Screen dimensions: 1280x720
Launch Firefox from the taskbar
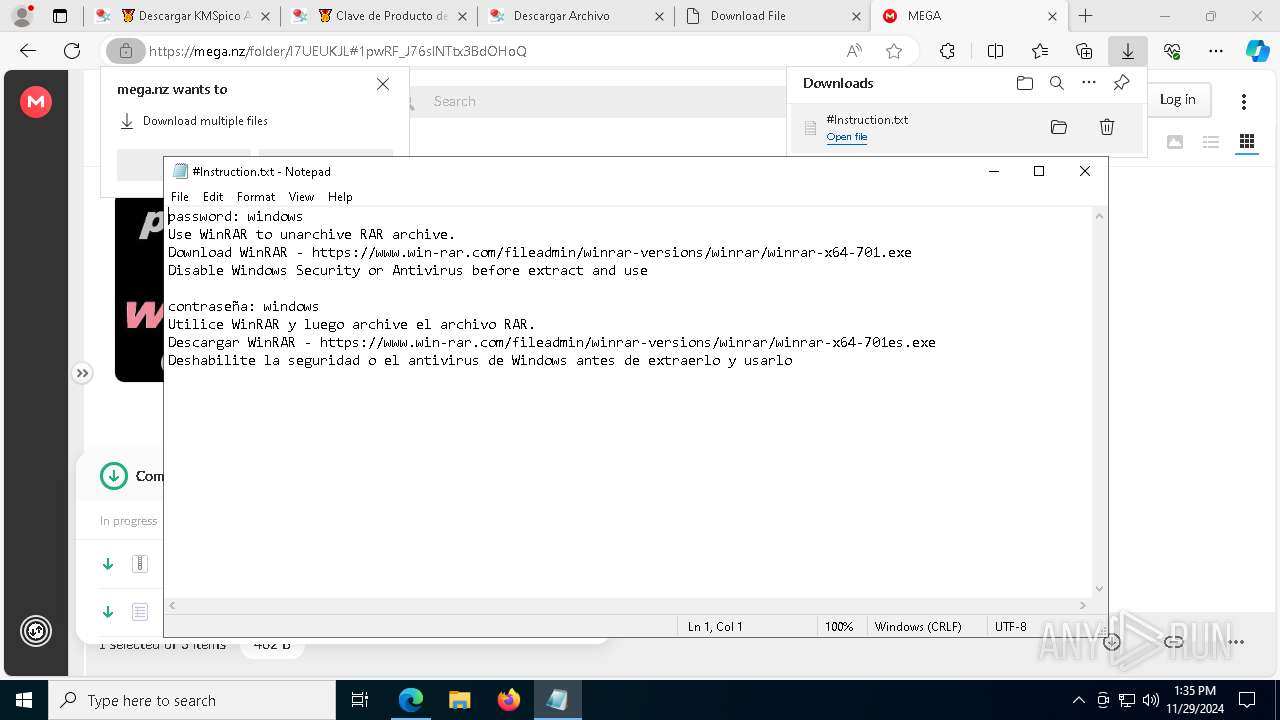tap(508, 700)
